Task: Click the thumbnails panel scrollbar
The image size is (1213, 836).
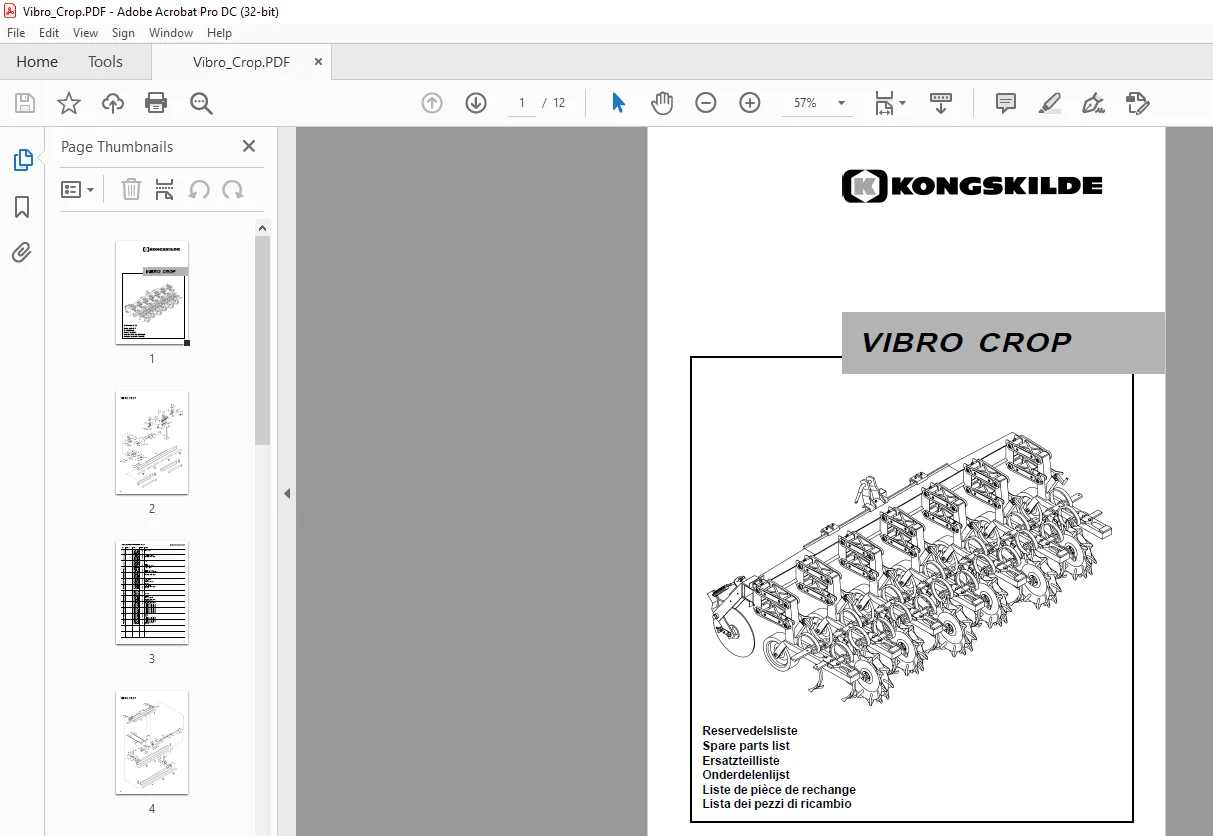Action: click(x=263, y=340)
